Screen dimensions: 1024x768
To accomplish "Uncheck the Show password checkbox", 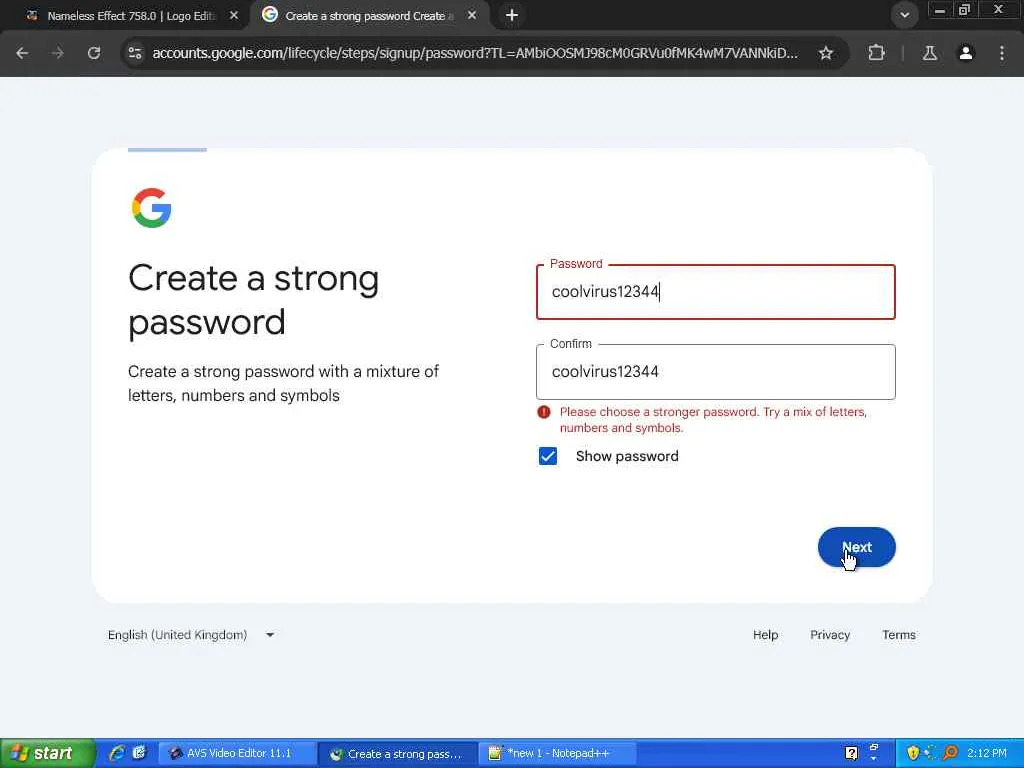I will coord(548,456).
